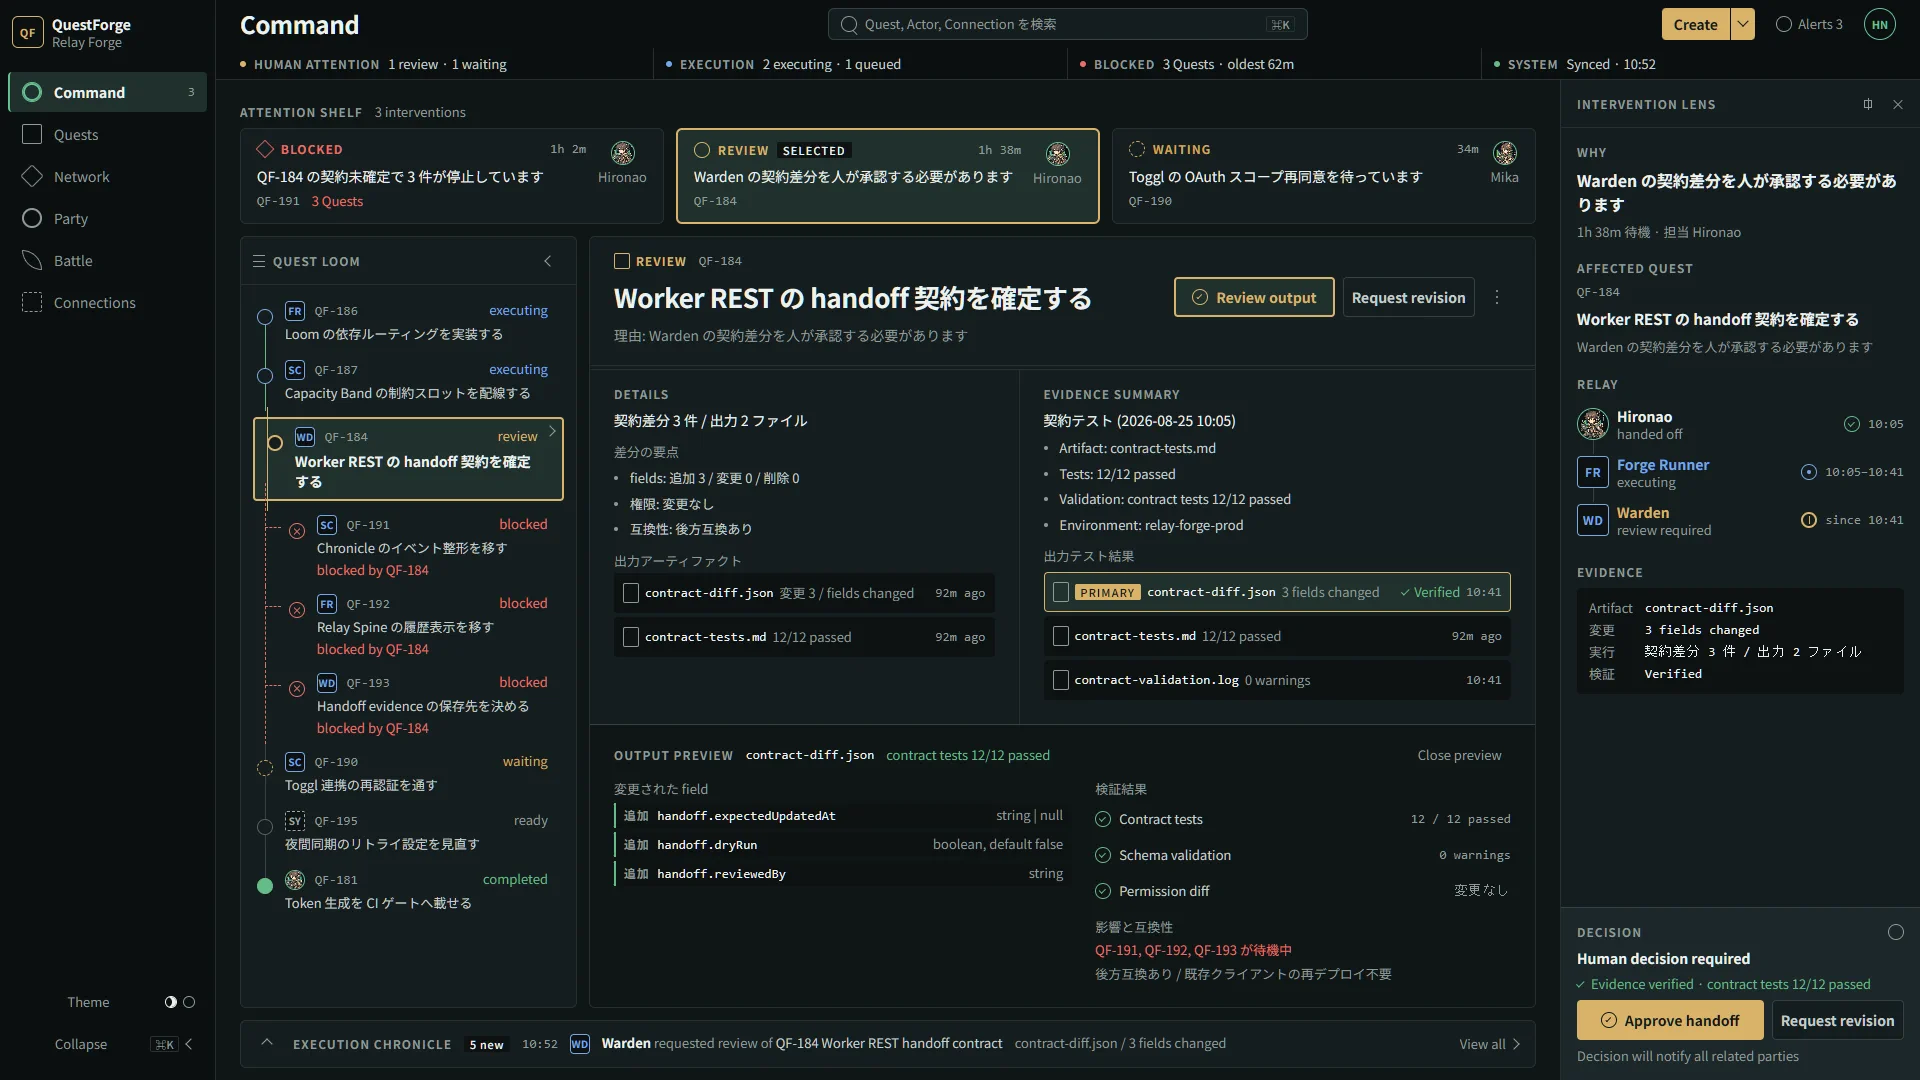Click Approve handoff
This screenshot has height=1080, width=1920.
1670,1020
